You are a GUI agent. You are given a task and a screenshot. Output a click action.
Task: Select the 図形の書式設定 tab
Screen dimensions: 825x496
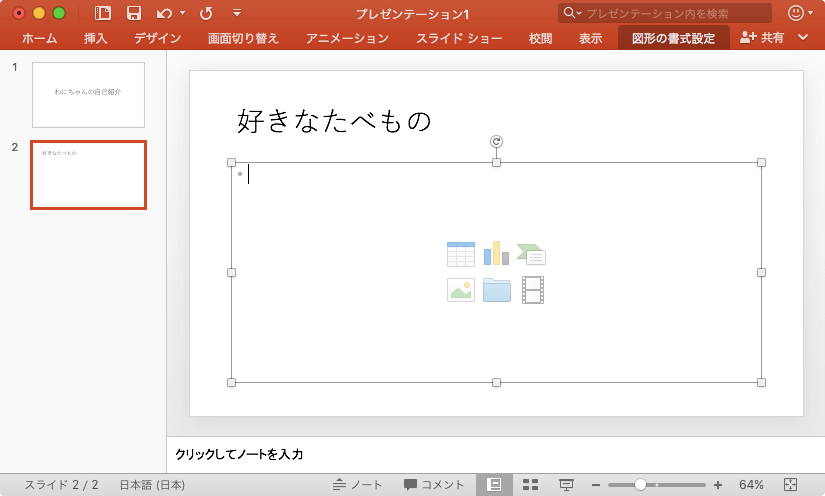point(673,38)
